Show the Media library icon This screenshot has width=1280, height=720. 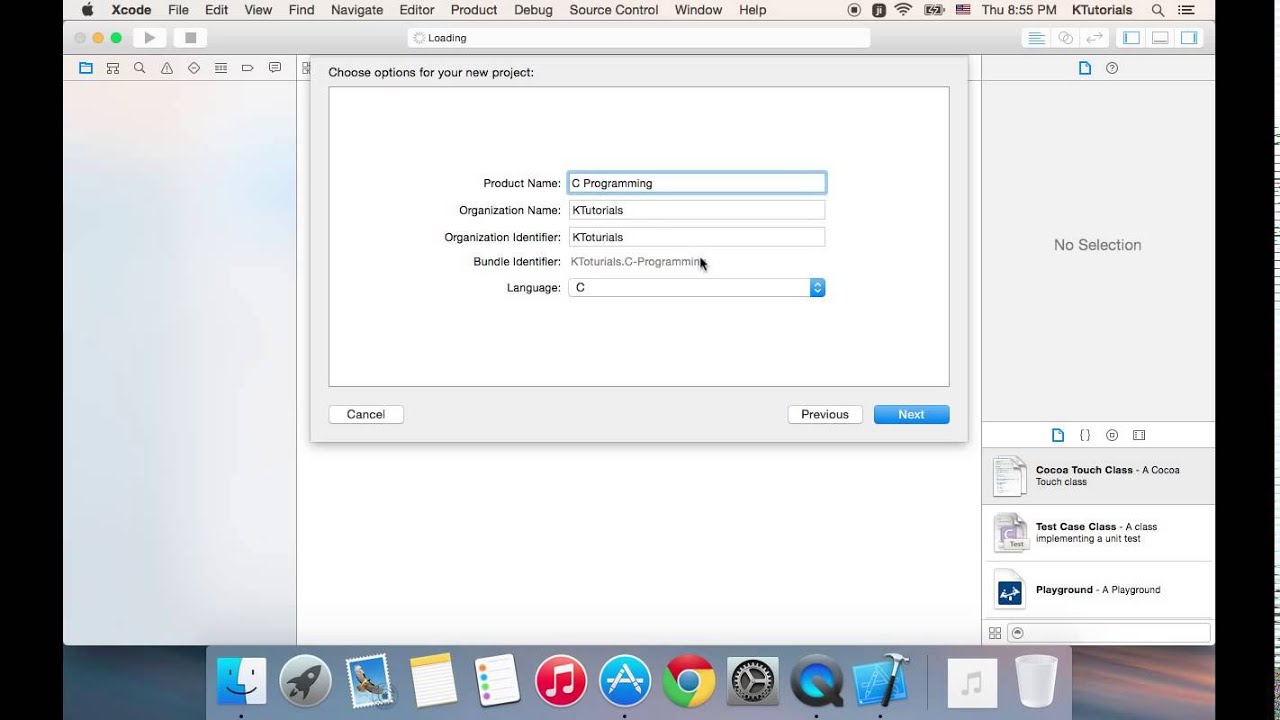(x=1139, y=435)
